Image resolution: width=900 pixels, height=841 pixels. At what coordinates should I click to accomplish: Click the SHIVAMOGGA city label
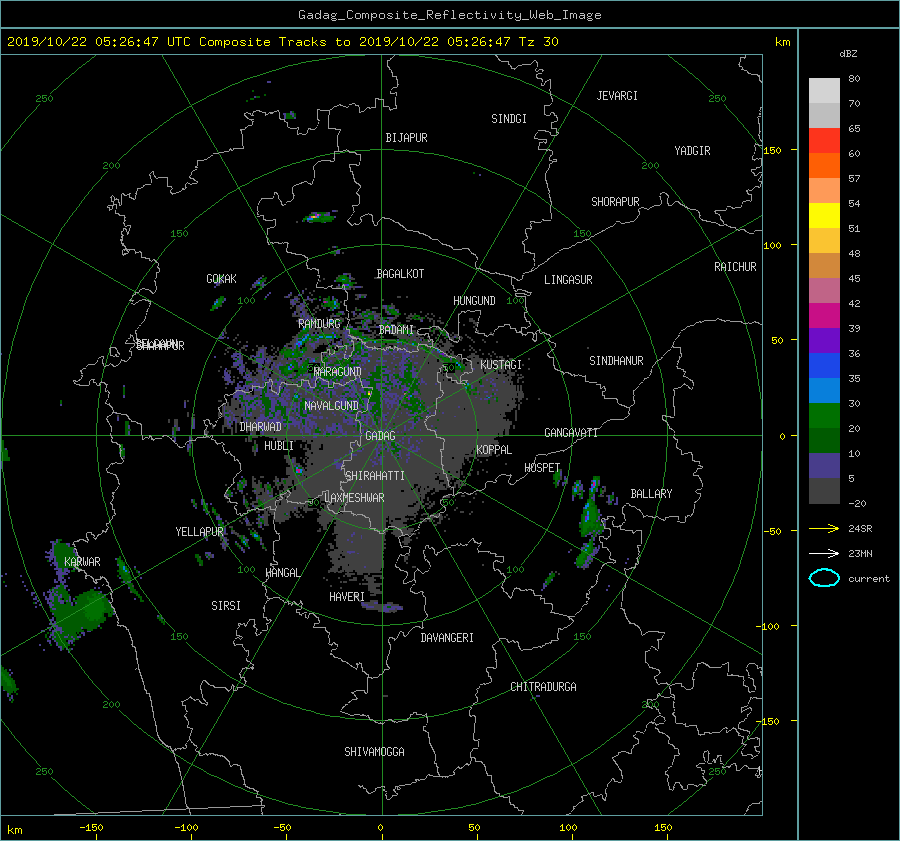(x=374, y=751)
